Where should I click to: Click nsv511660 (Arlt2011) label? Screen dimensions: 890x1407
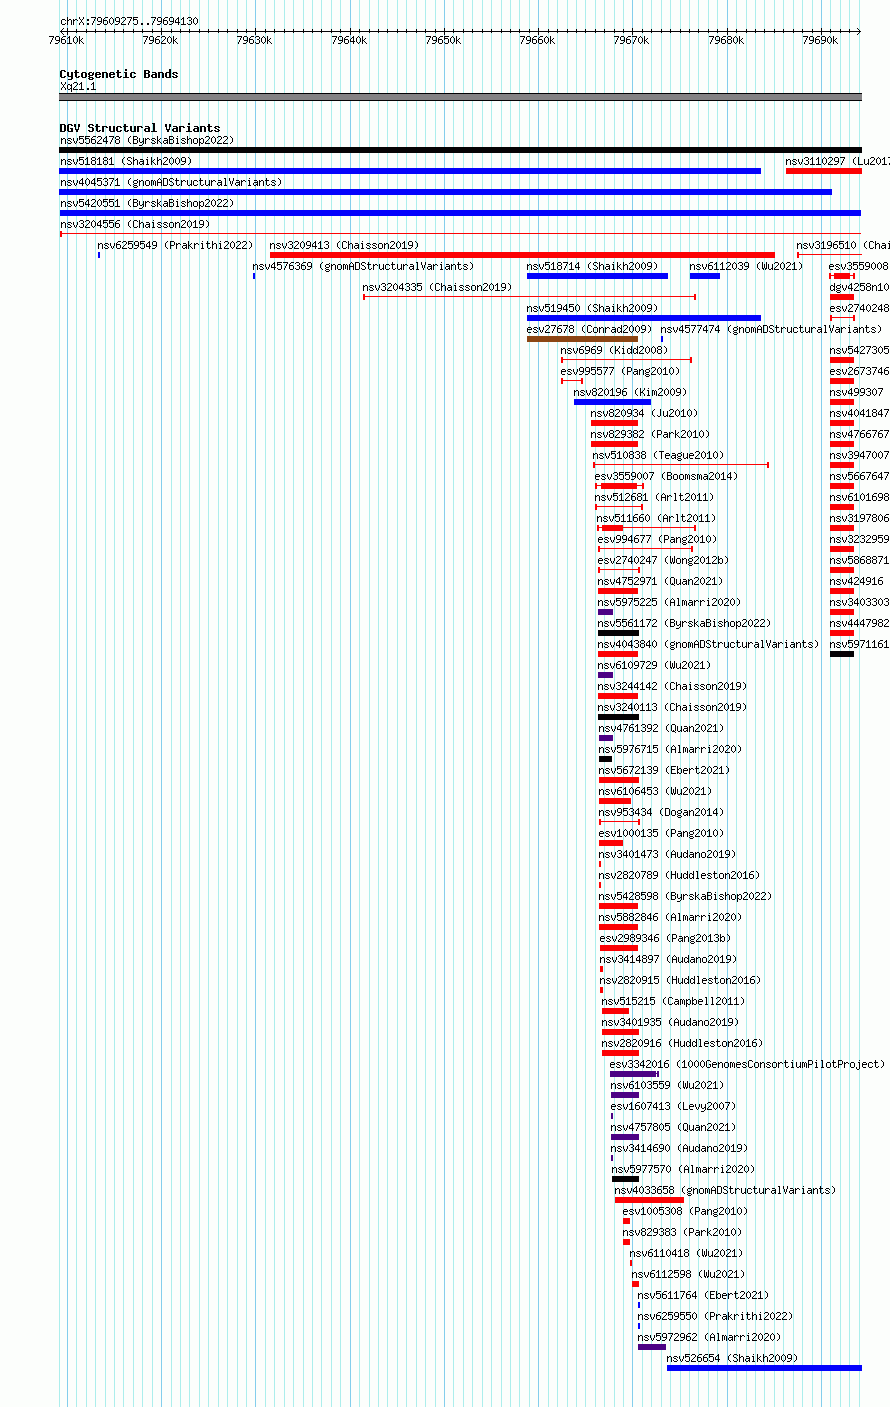click(657, 518)
